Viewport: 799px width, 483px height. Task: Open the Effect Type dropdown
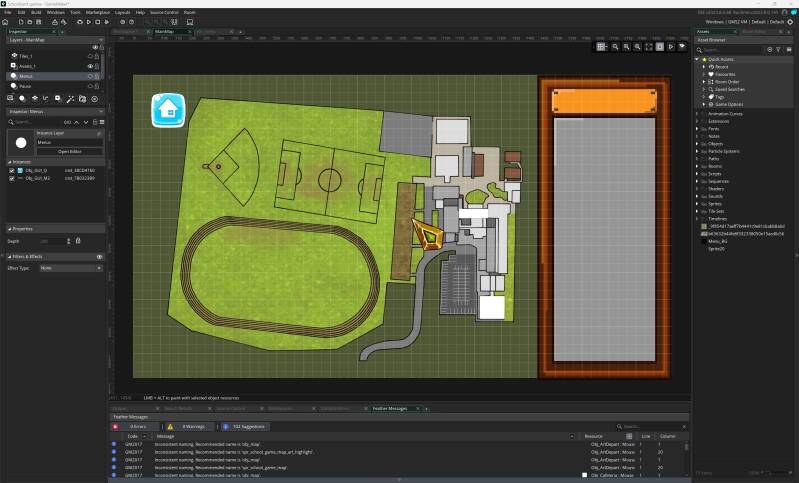click(68, 268)
